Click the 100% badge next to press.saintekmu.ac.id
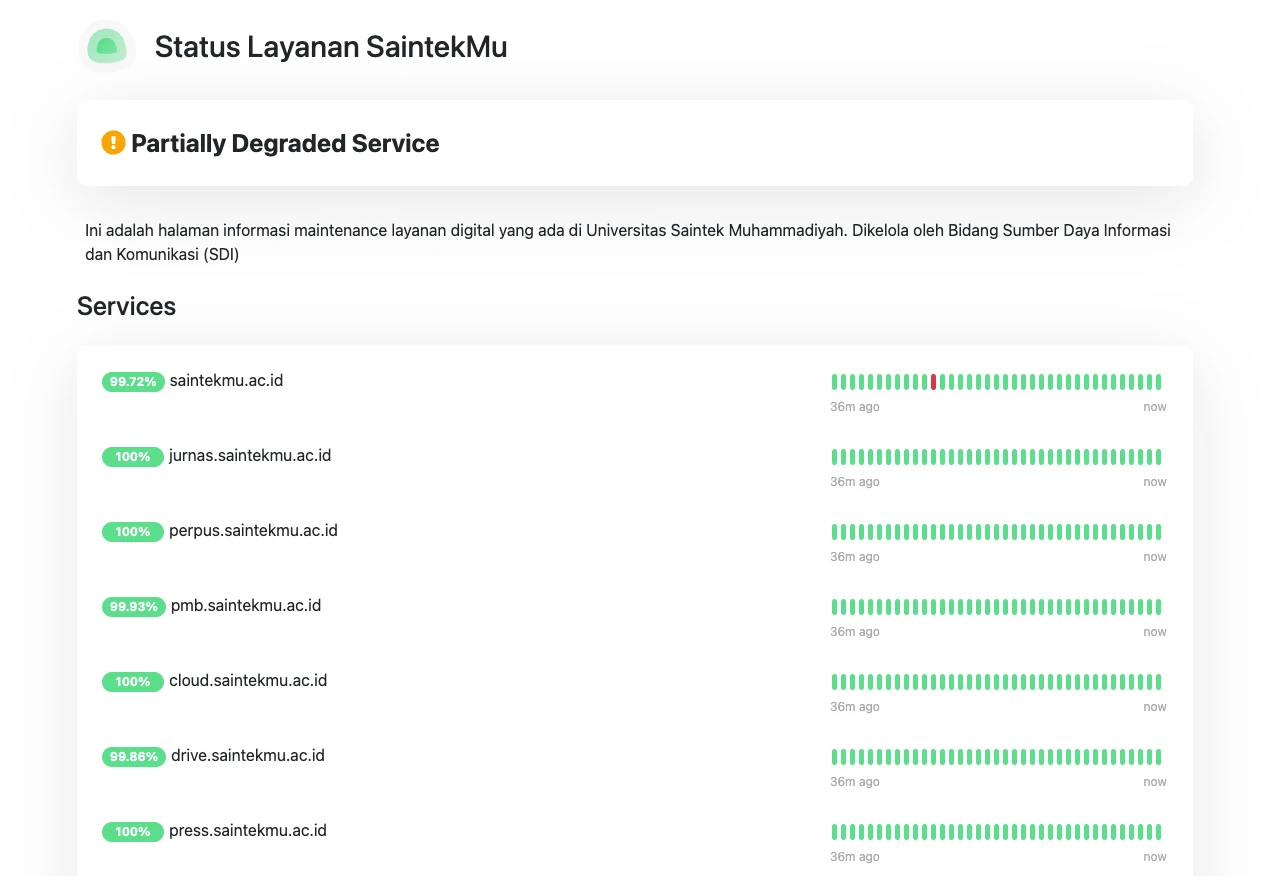This screenshot has width=1270, height=876. click(133, 831)
